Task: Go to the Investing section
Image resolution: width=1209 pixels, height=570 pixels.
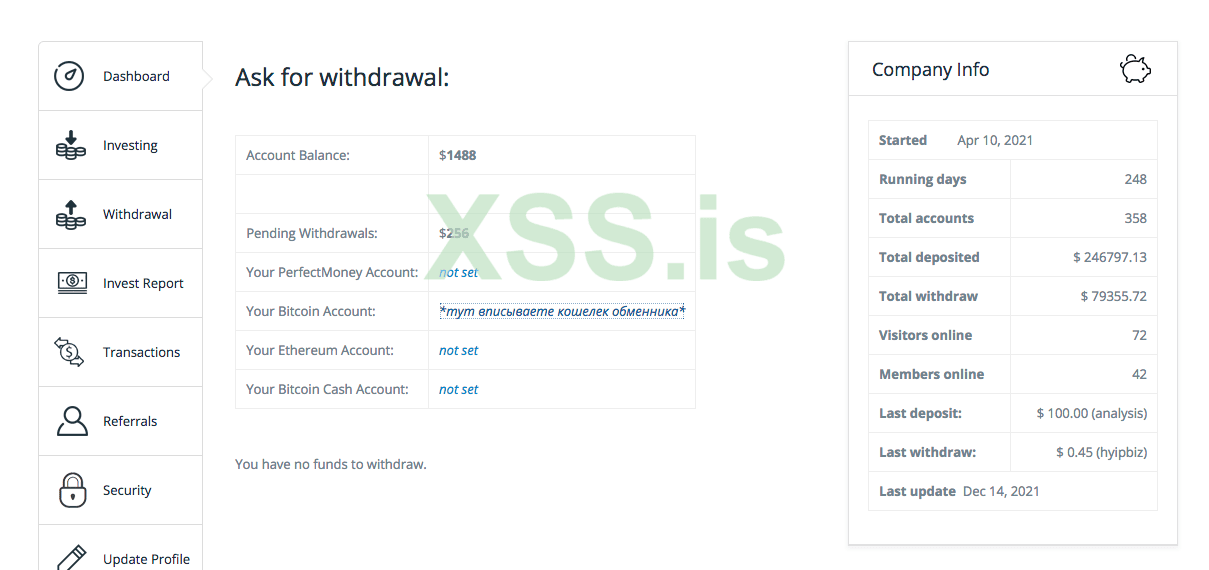Action: [130, 145]
